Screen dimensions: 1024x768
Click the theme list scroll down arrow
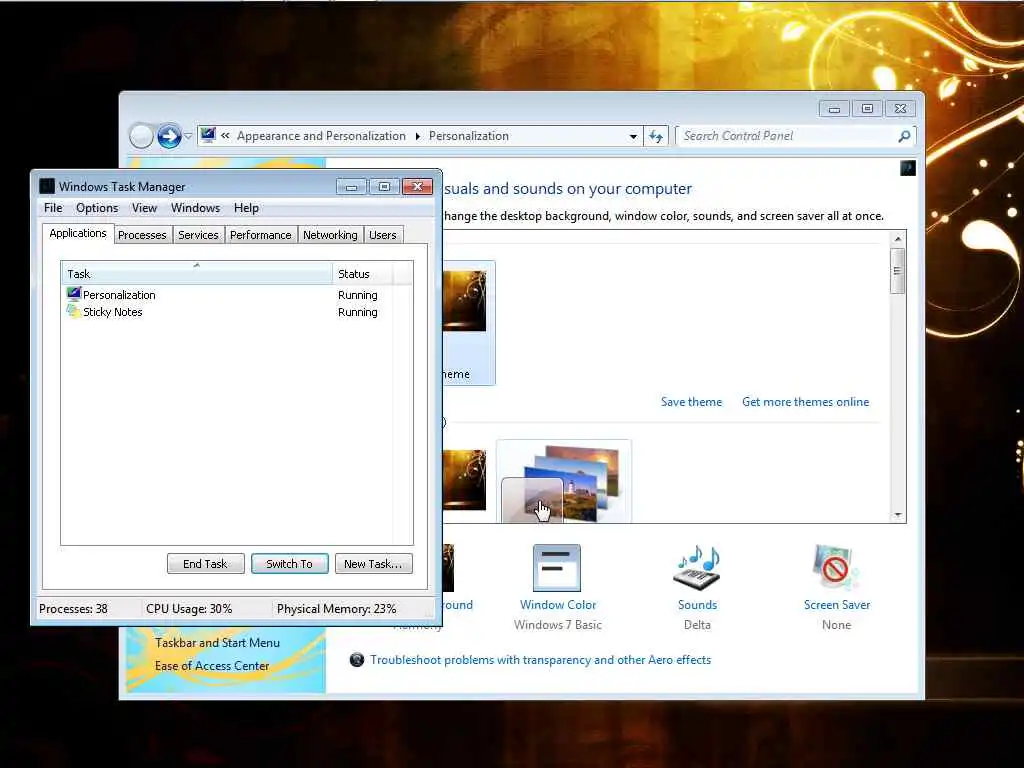coord(898,515)
